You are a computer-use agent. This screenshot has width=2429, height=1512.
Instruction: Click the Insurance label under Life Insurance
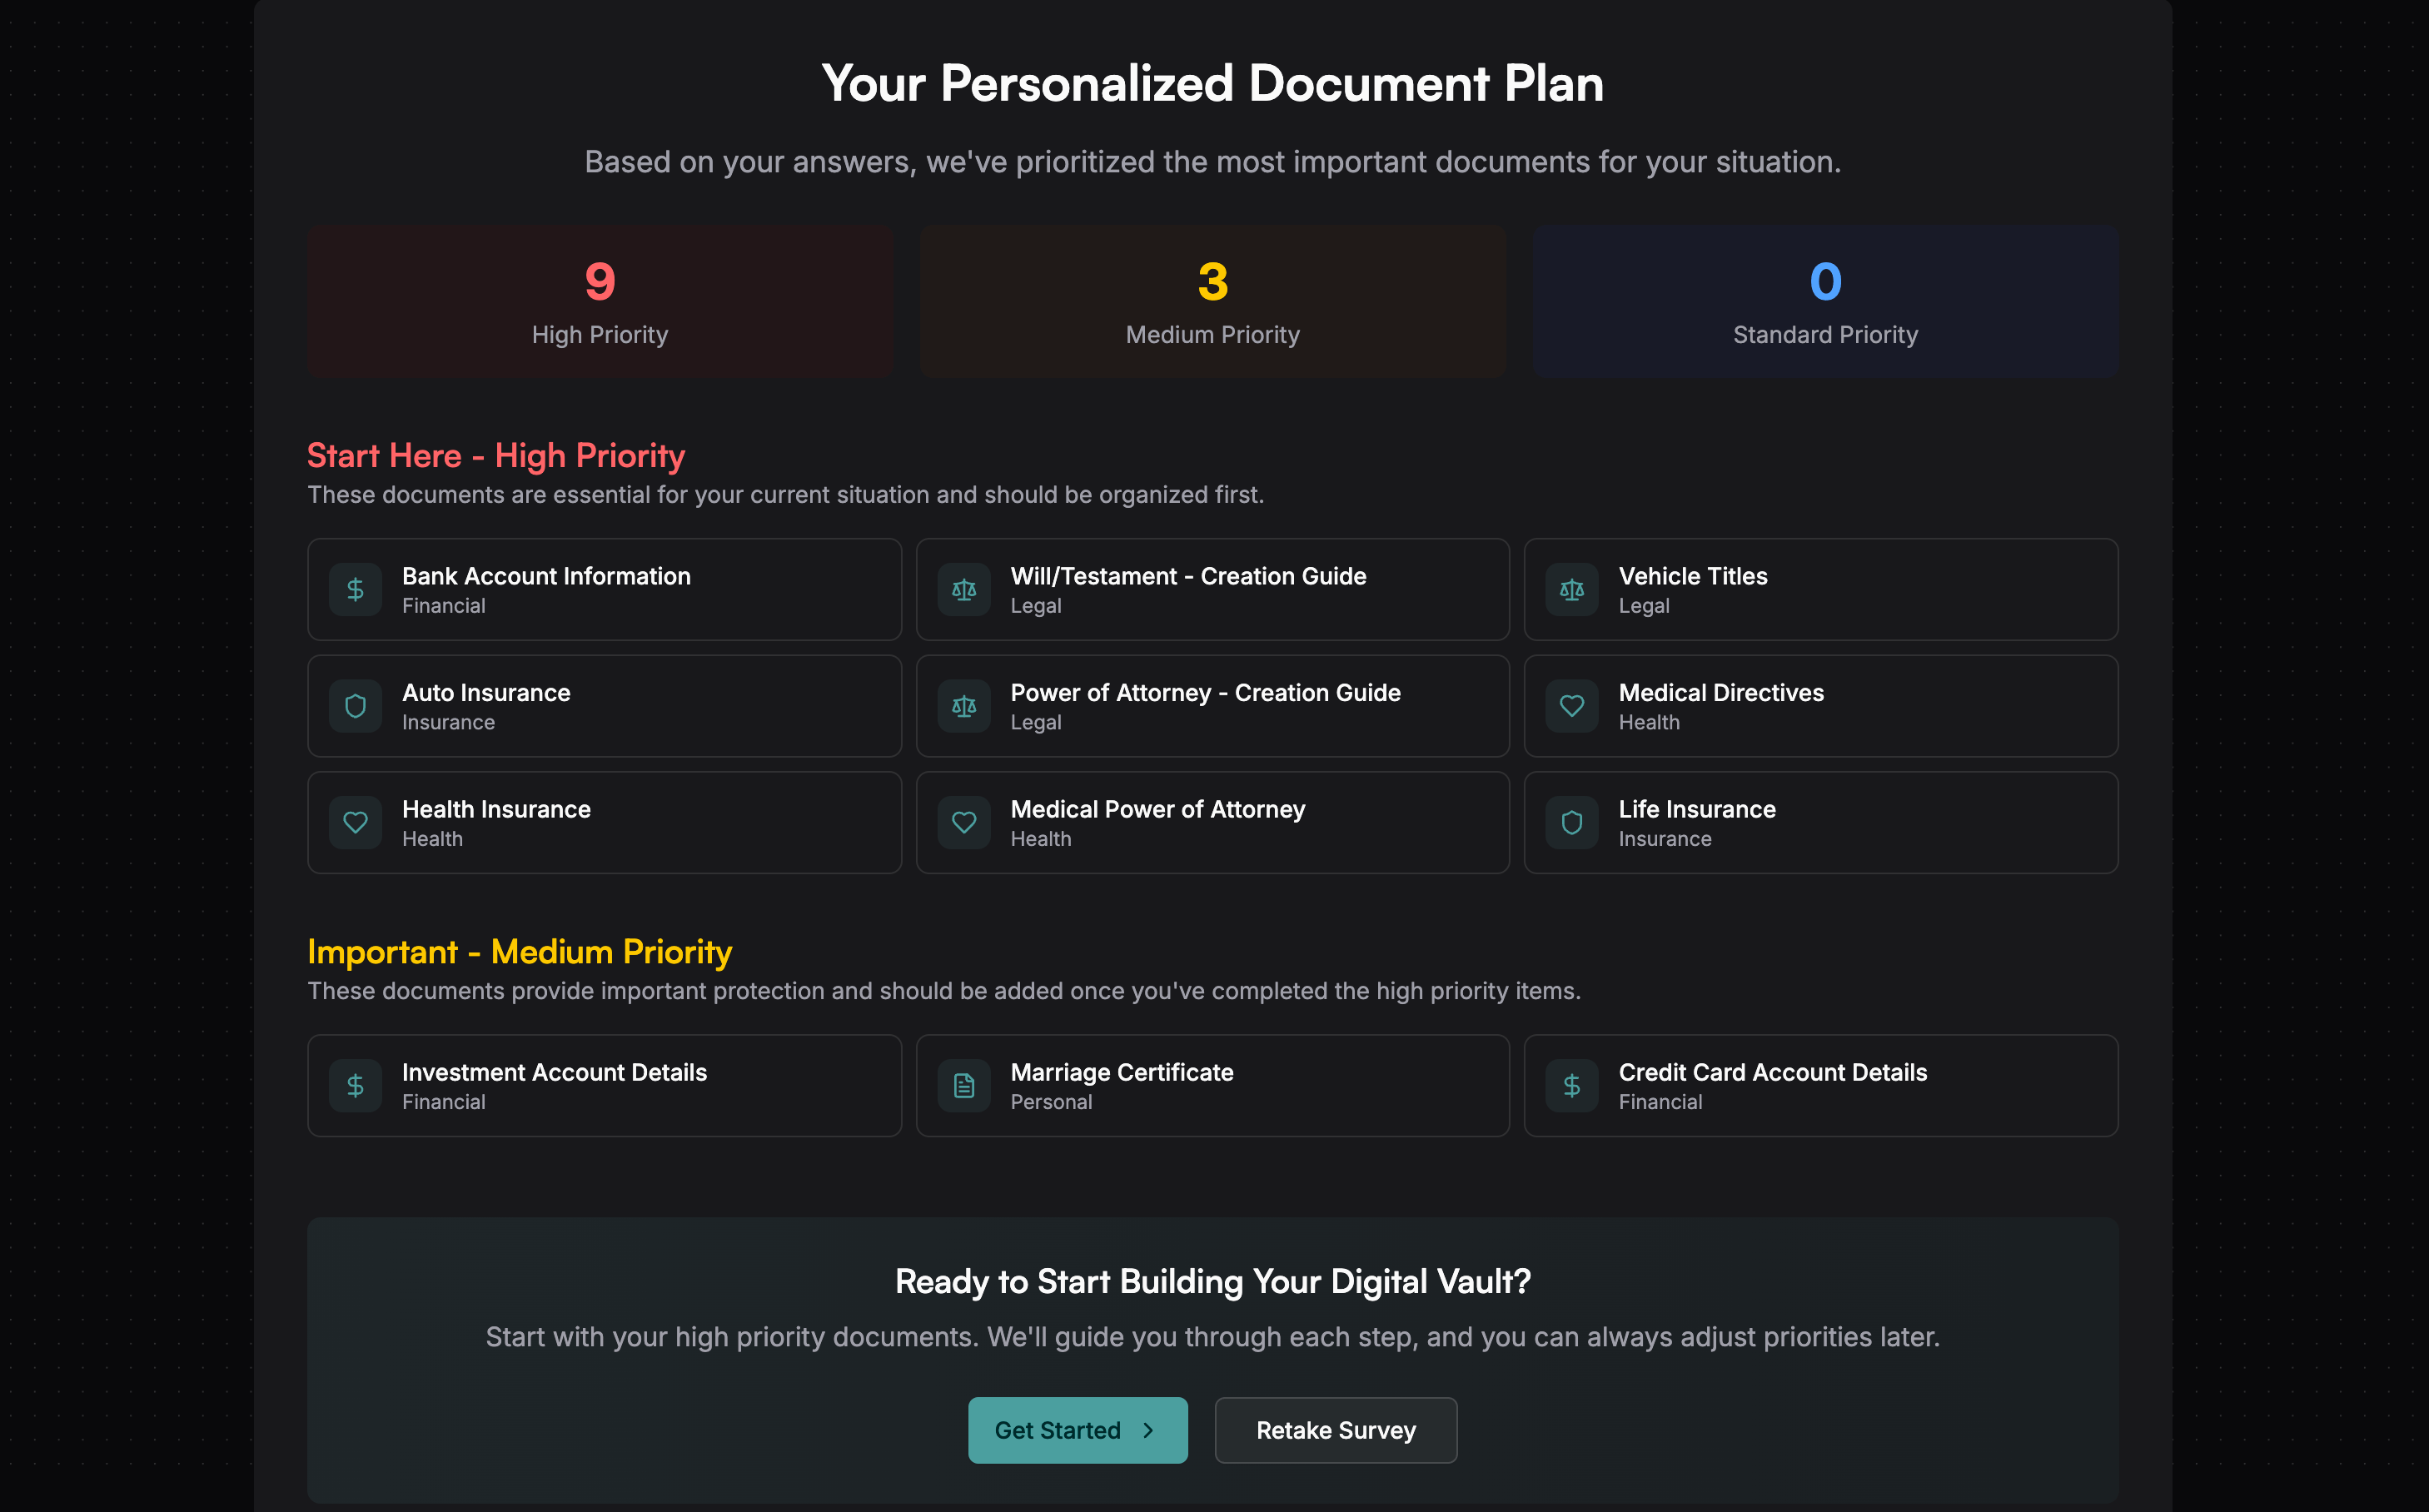pos(1664,839)
